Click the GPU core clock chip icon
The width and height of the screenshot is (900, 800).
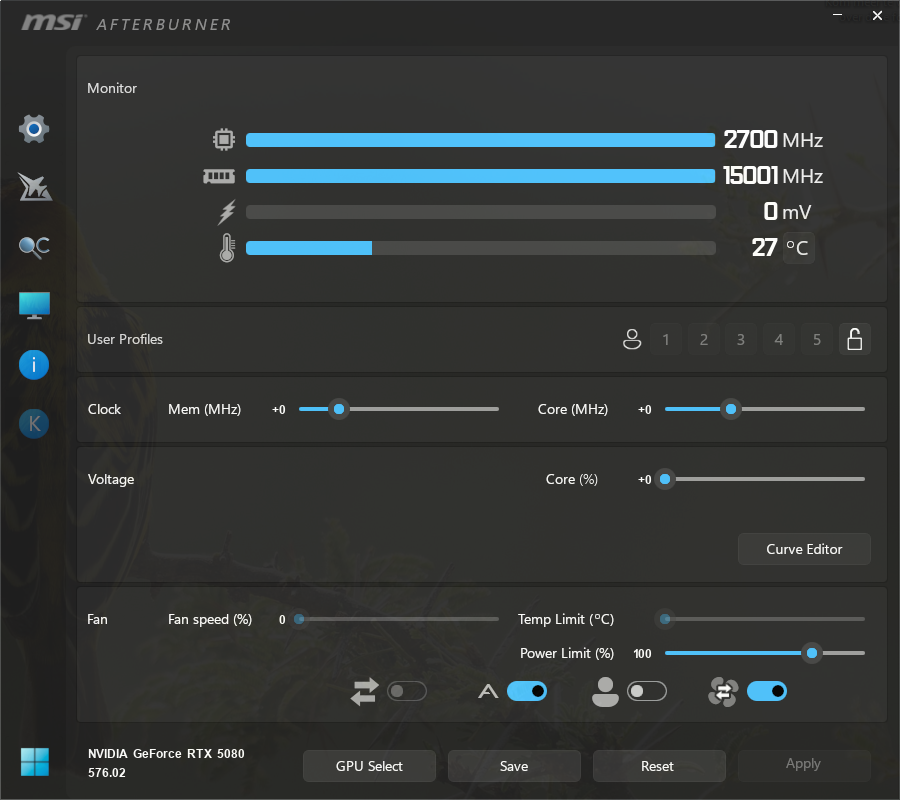point(224,139)
